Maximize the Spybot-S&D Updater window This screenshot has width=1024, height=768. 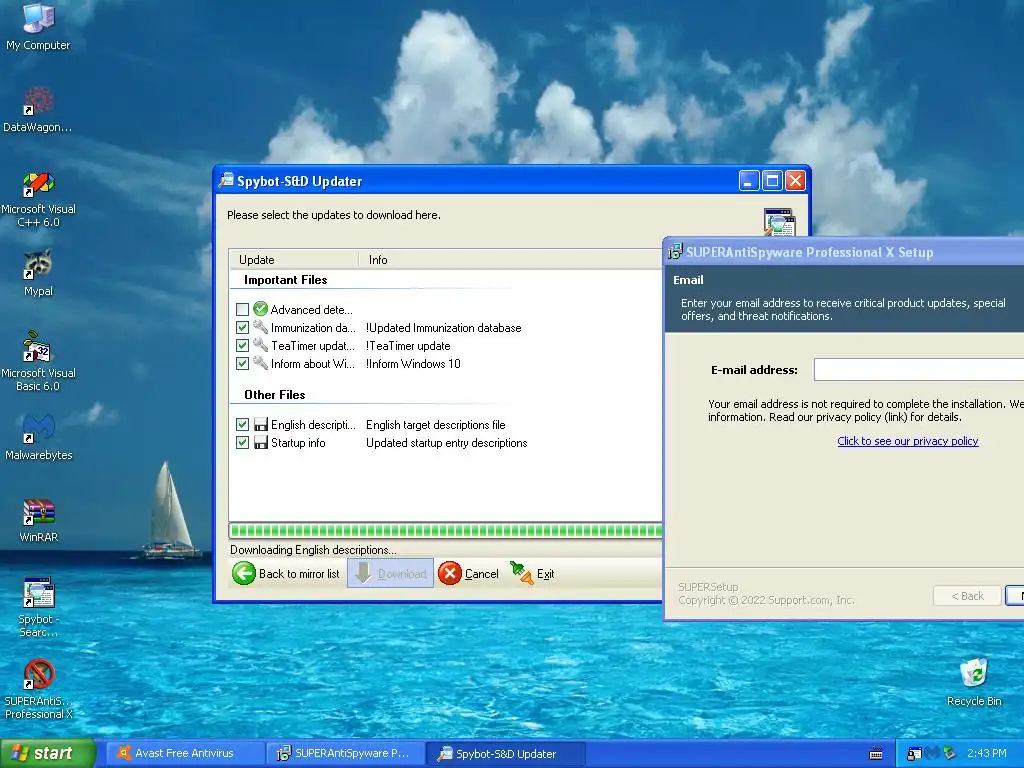772,180
